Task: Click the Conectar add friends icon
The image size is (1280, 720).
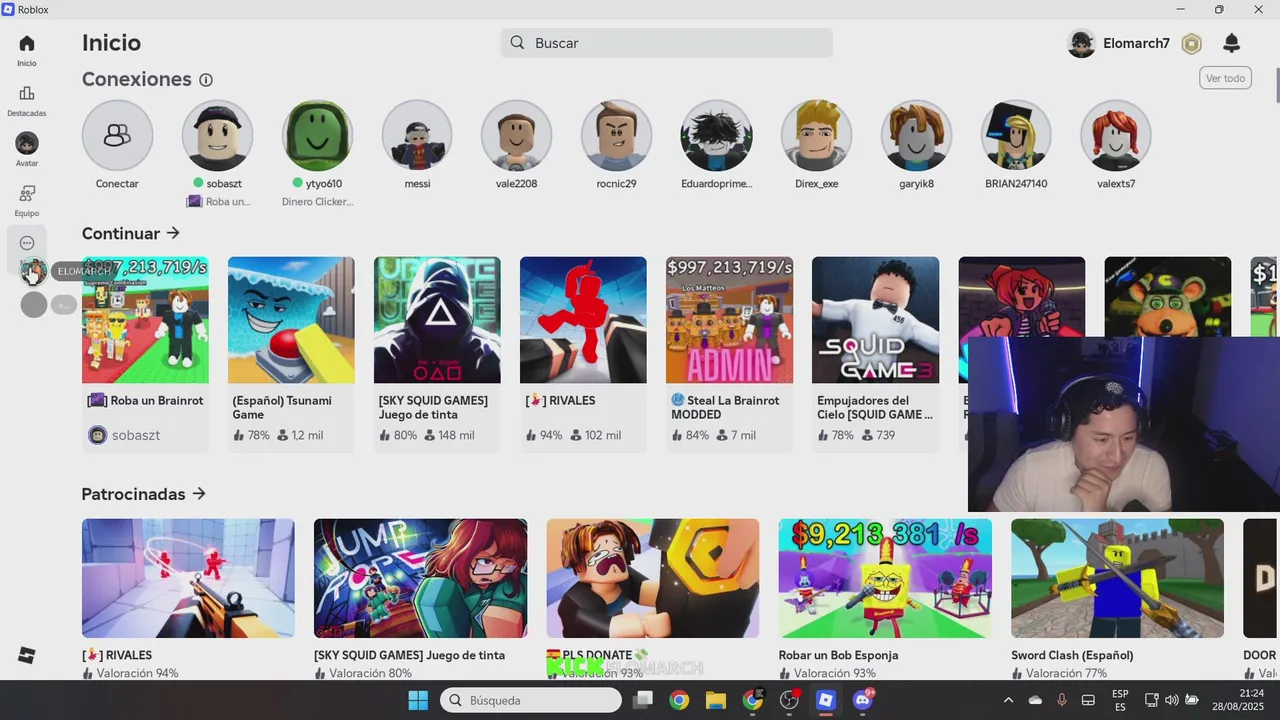Action: tap(117, 135)
